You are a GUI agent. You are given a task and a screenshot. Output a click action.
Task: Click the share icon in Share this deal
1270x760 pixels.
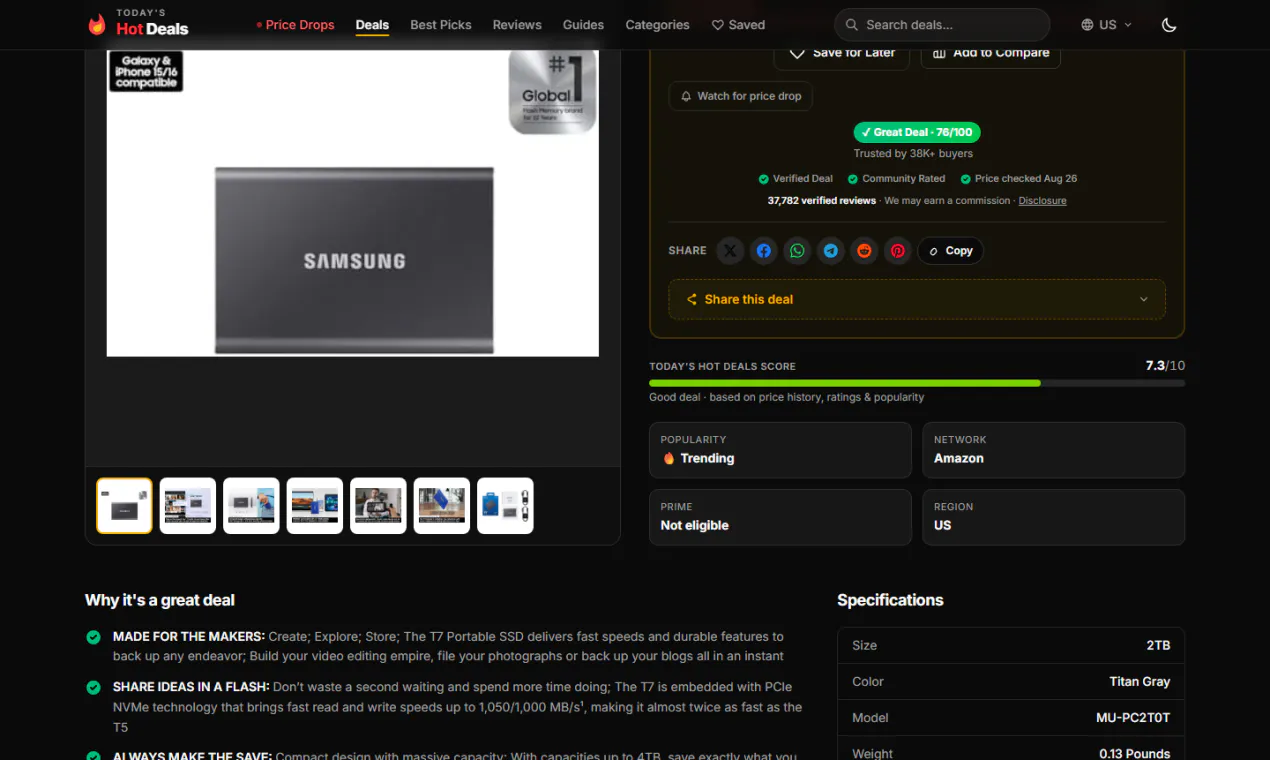click(691, 299)
